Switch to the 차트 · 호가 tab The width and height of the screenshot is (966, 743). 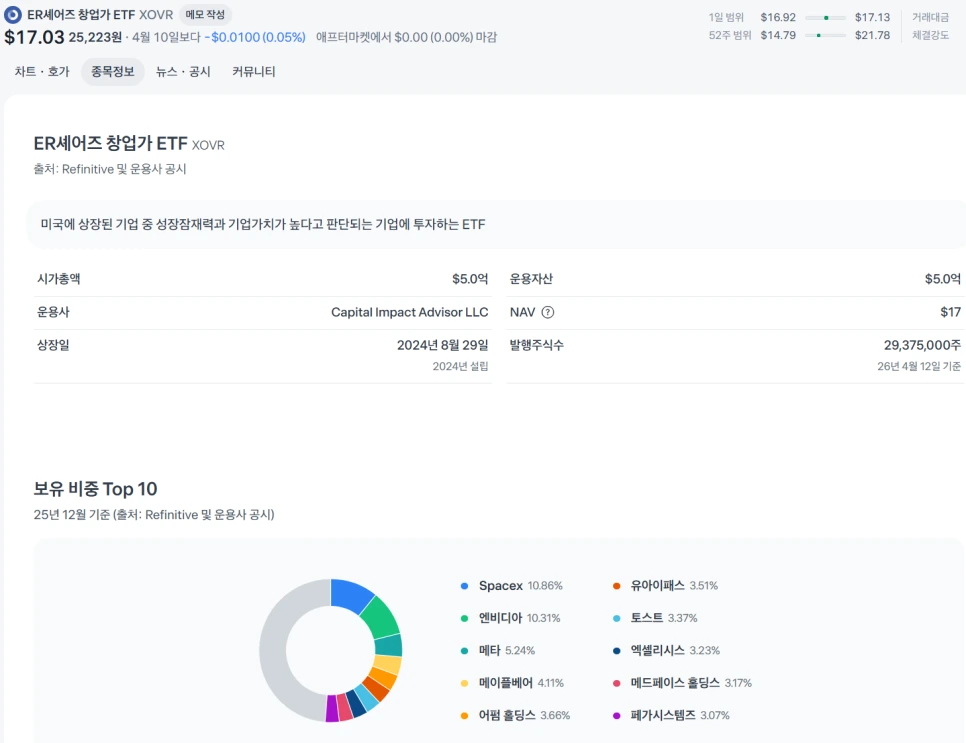click(x=42, y=71)
